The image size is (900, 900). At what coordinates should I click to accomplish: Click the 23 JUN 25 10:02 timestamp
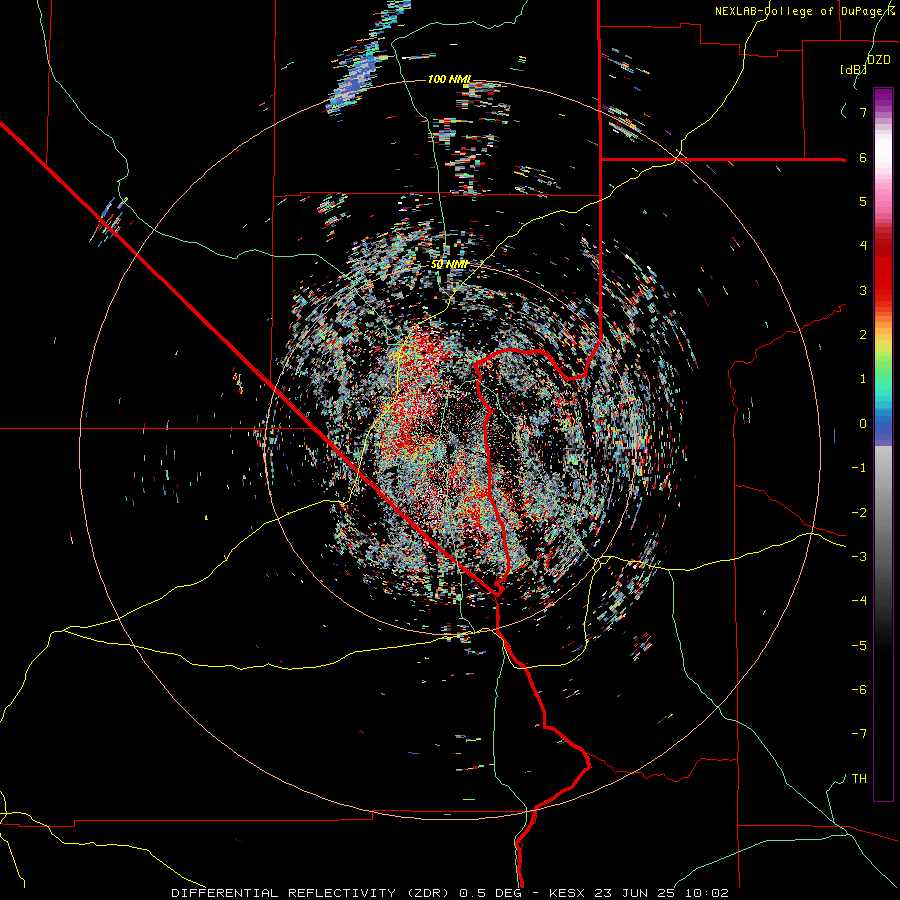[660, 893]
